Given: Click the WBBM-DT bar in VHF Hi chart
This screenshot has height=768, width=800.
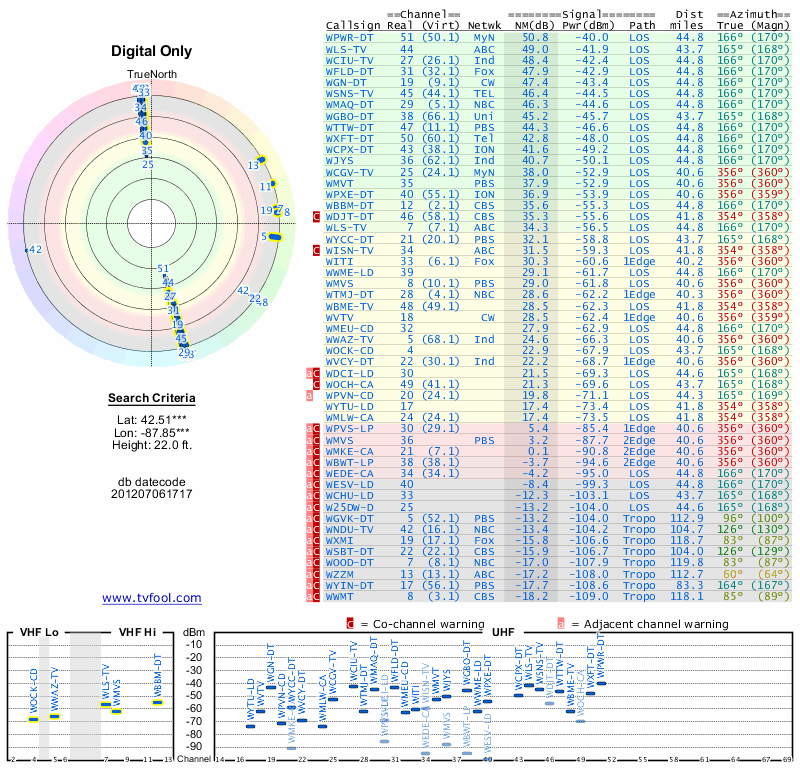Looking at the screenshot, I should click(x=157, y=703).
